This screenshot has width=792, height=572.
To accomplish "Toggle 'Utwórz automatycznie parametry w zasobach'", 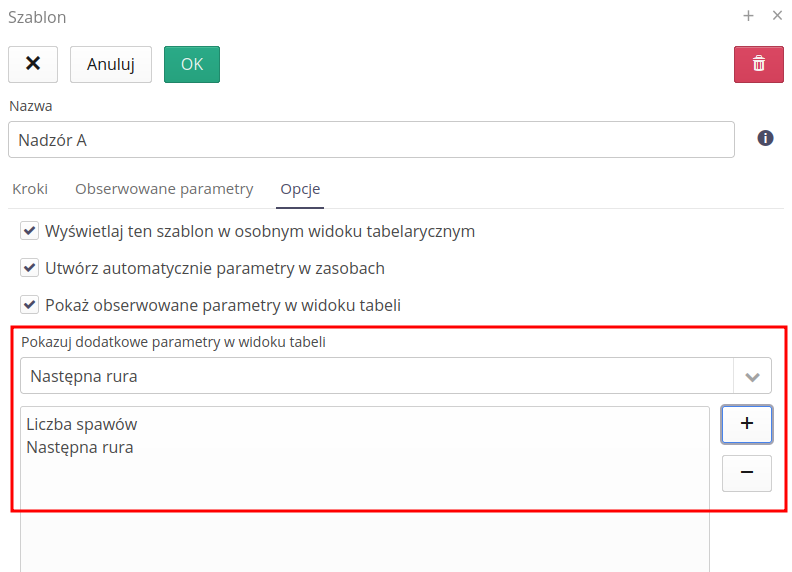I will pyautogui.click(x=30, y=268).
